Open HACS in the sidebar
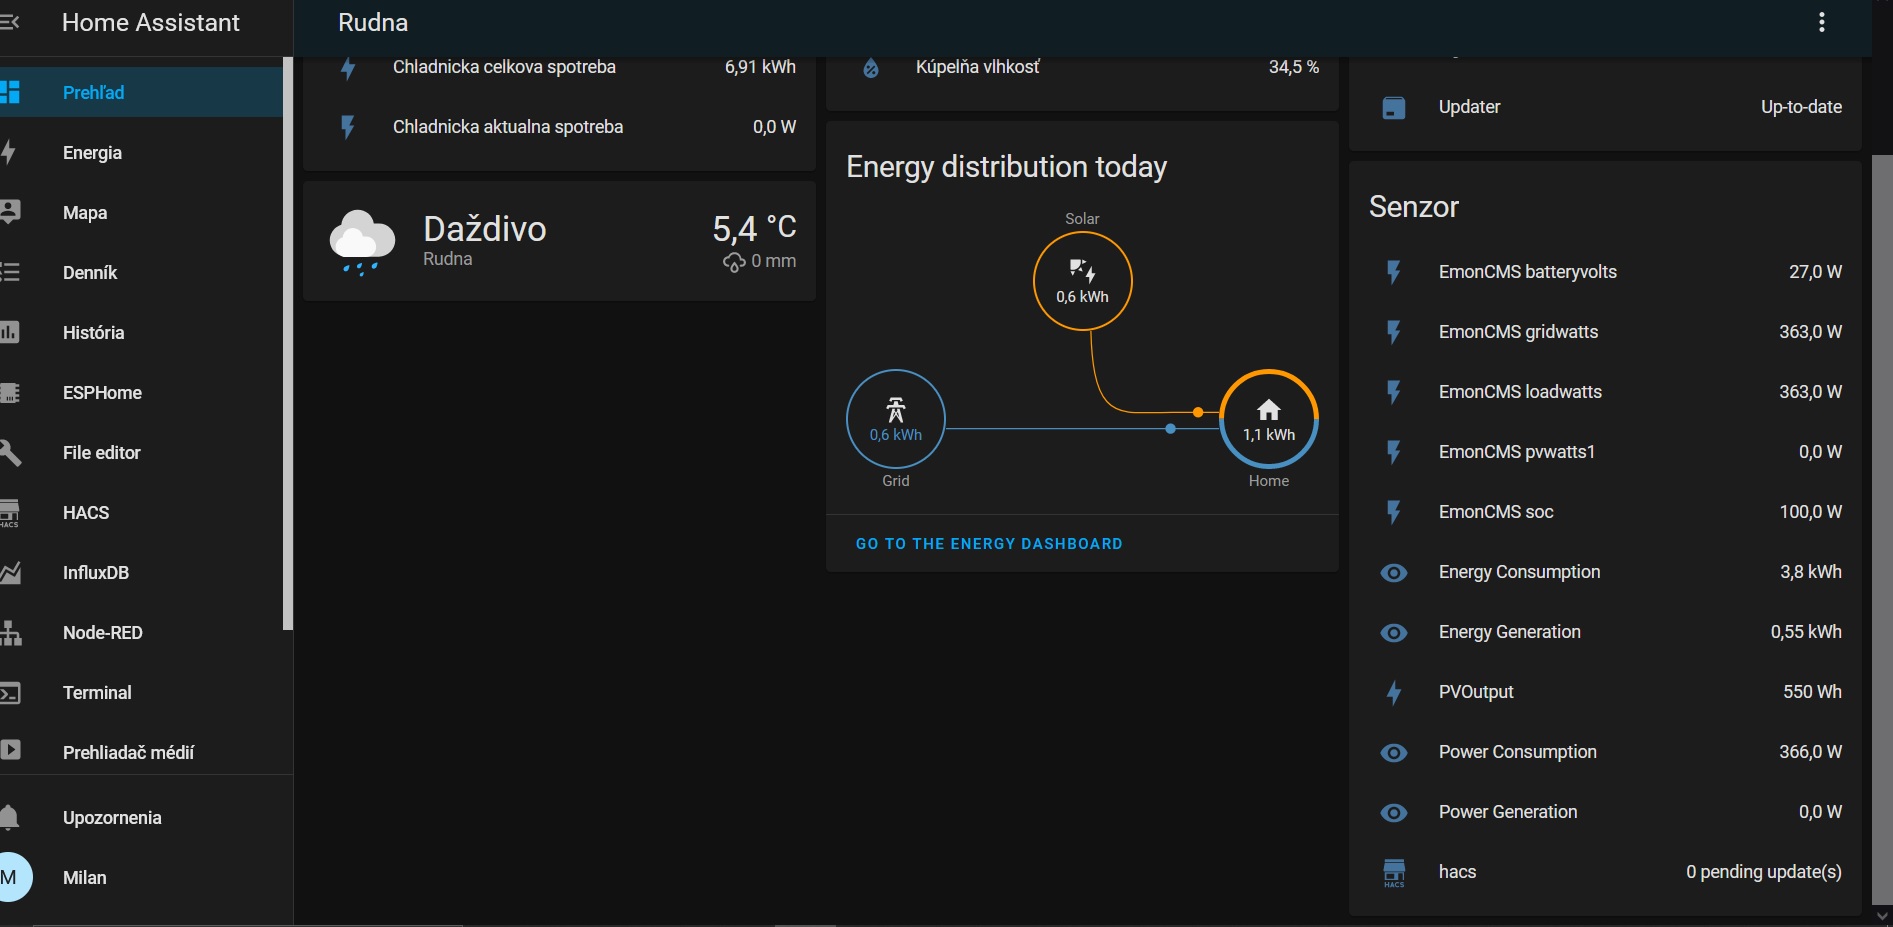 [x=141, y=512]
